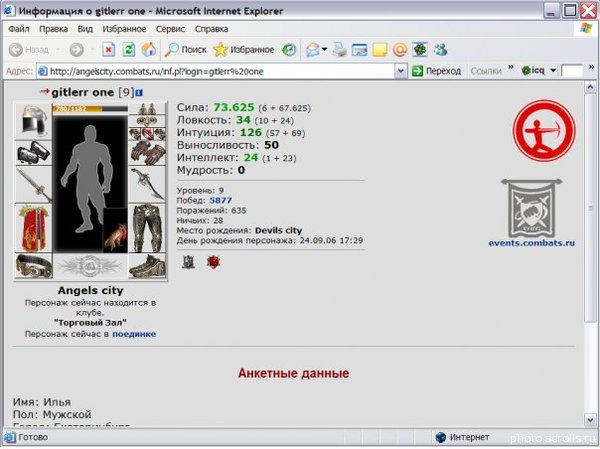
Task: Open the Вид menu
Action: pyautogui.click(x=85, y=29)
